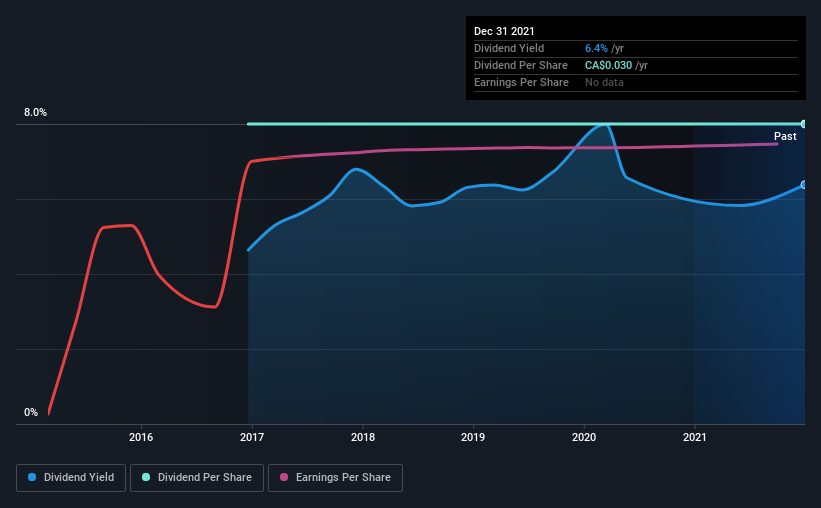
Task: Click the teal Dividend Per Share legend dot
Action: point(146,477)
